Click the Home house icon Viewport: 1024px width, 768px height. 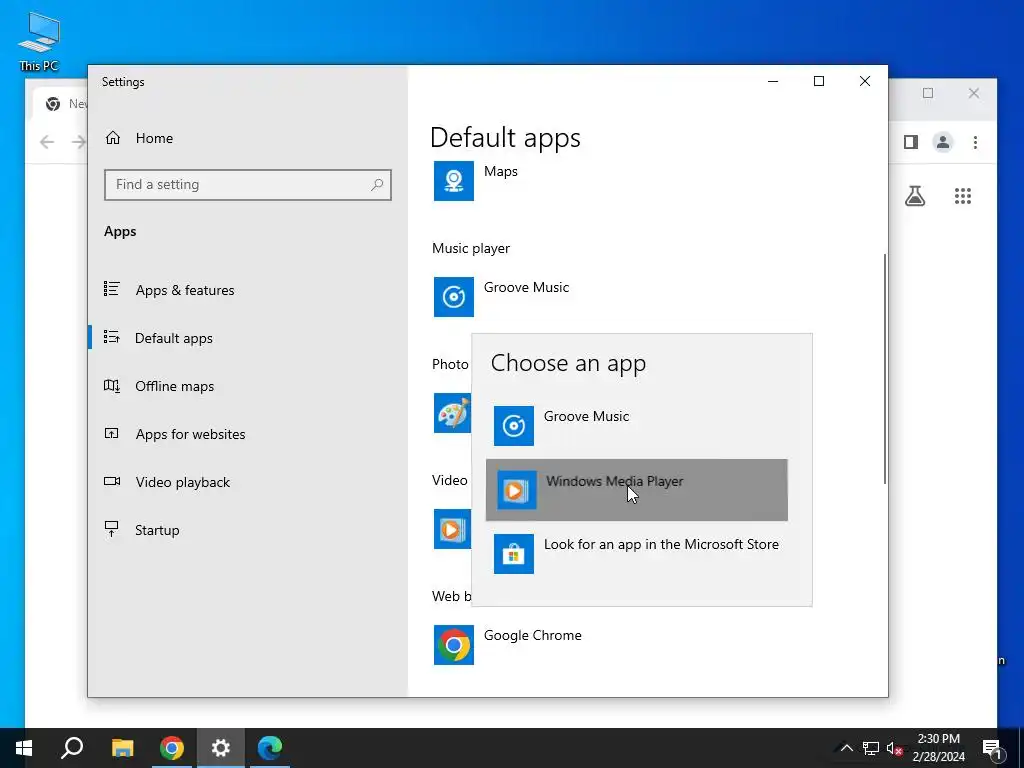tap(113, 137)
